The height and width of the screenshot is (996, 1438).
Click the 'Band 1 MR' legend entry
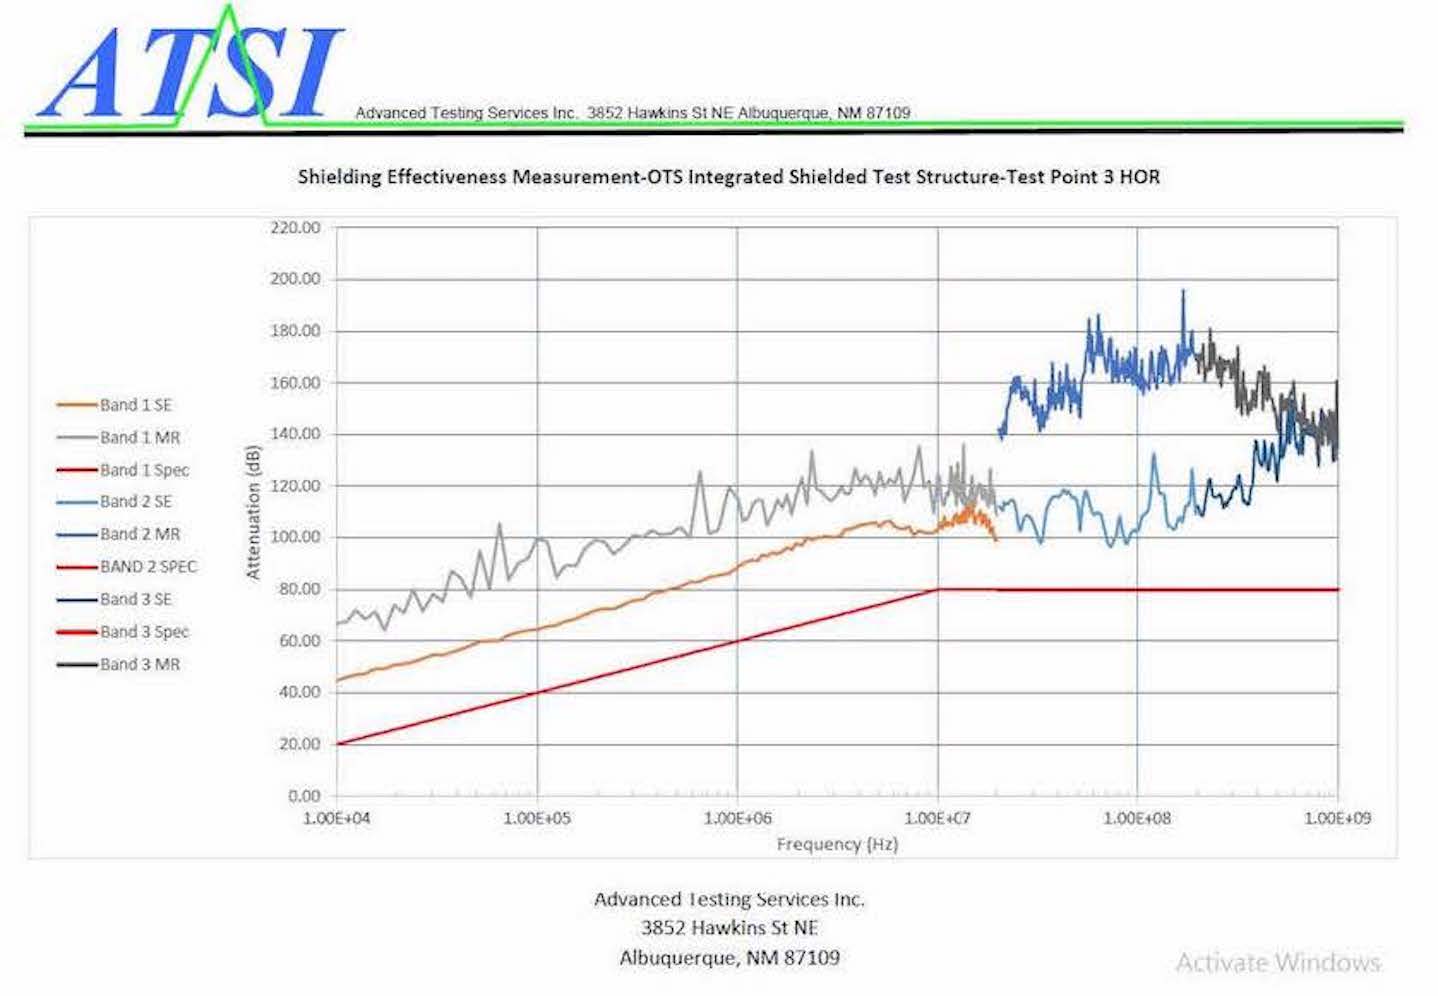click(x=119, y=437)
